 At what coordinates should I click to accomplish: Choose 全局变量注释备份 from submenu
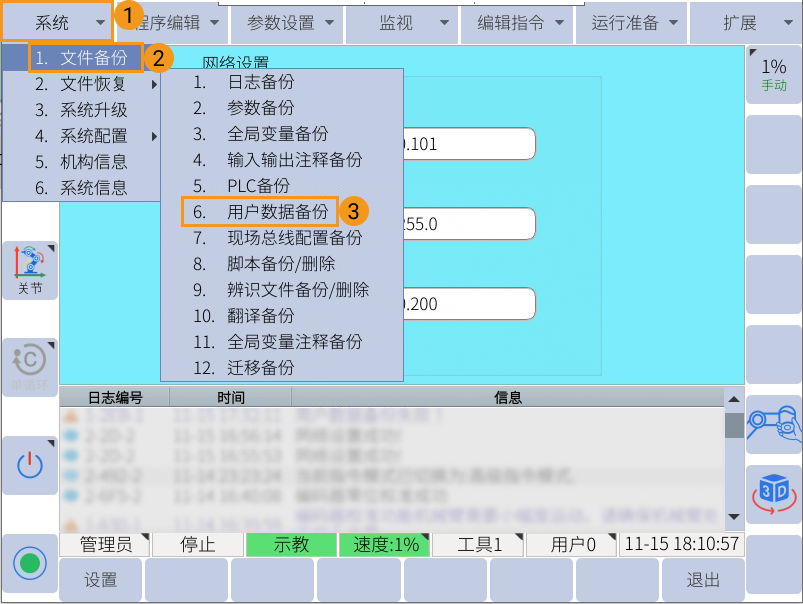(282, 342)
